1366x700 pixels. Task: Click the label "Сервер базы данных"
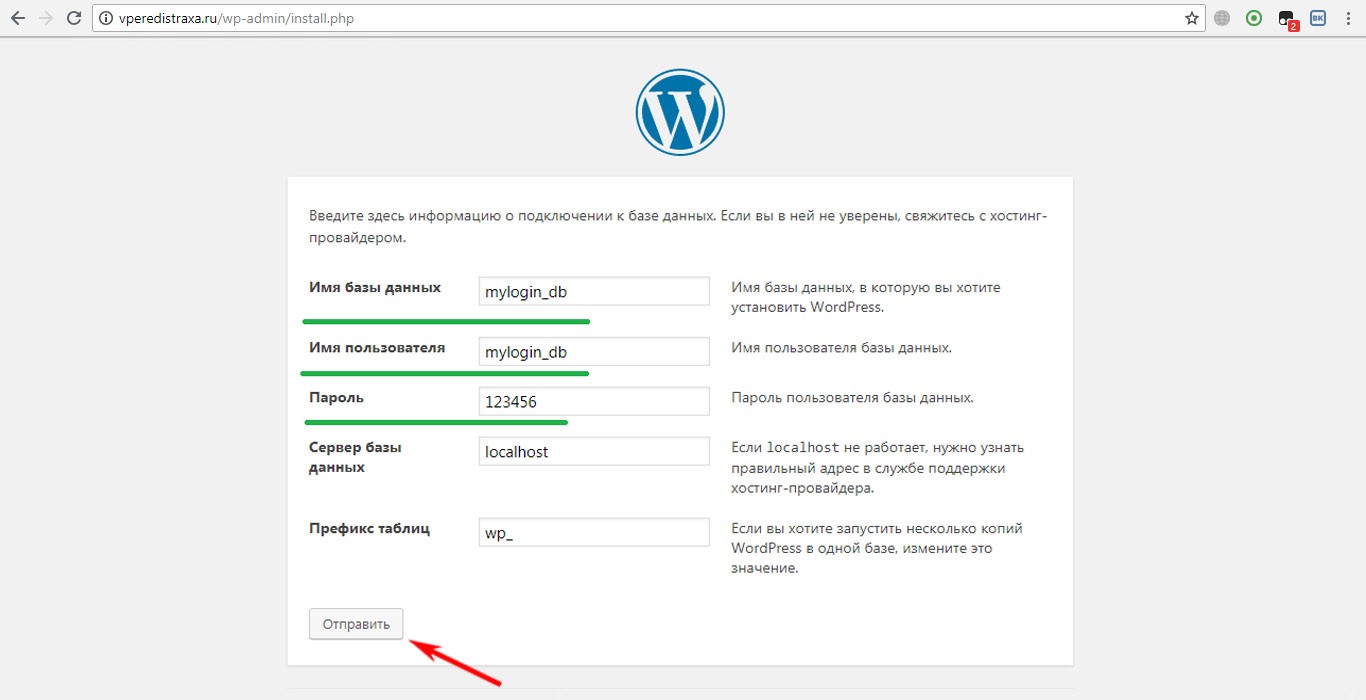click(x=356, y=457)
